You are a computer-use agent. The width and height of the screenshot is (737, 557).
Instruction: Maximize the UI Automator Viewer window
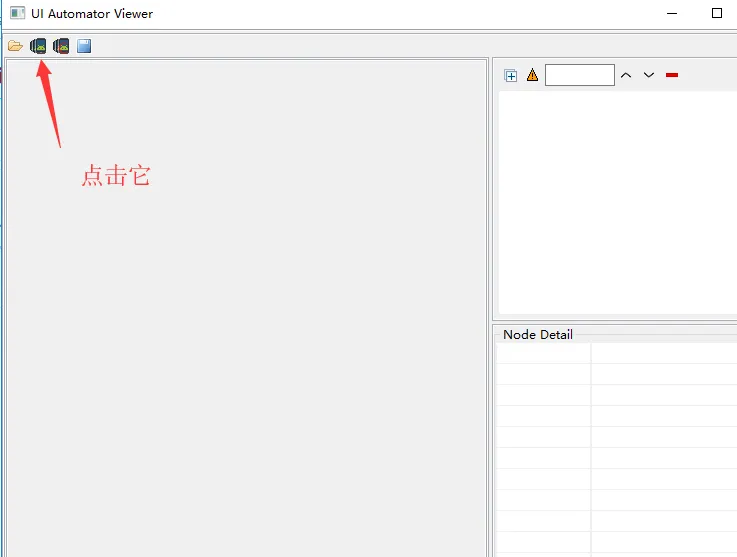click(716, 13)
